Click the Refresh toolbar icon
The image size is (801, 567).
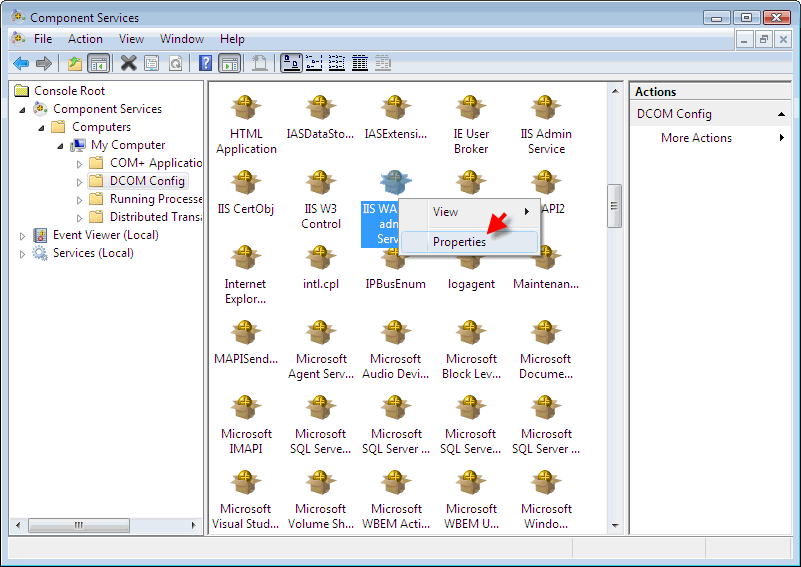click(175, 63)
